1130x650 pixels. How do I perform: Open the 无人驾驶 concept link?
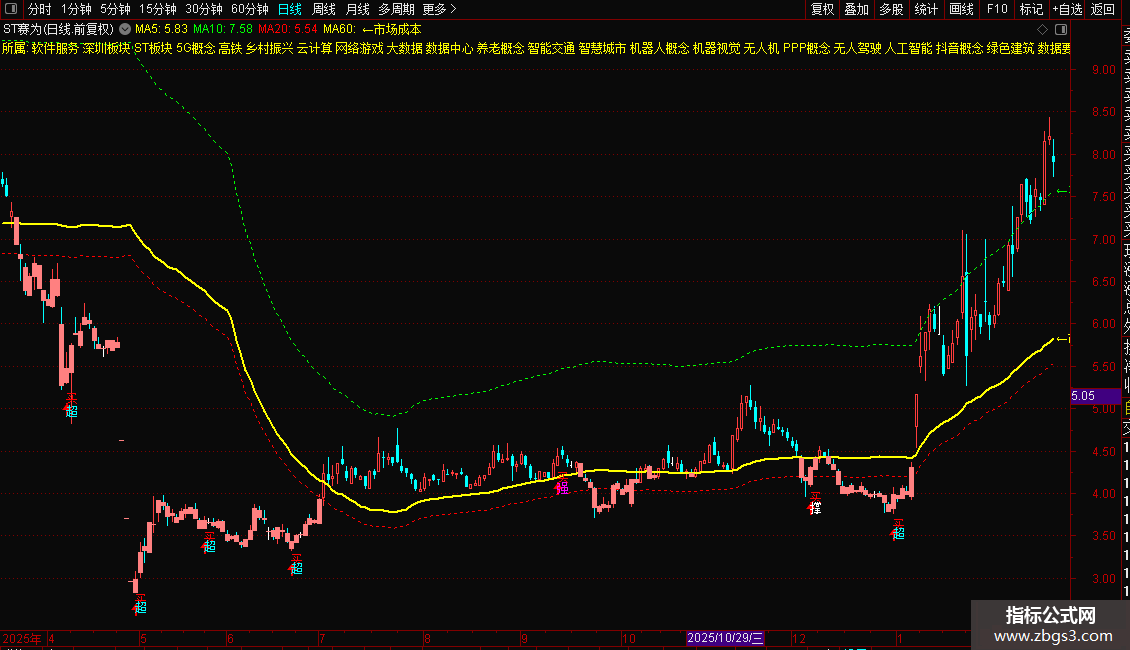858,48
